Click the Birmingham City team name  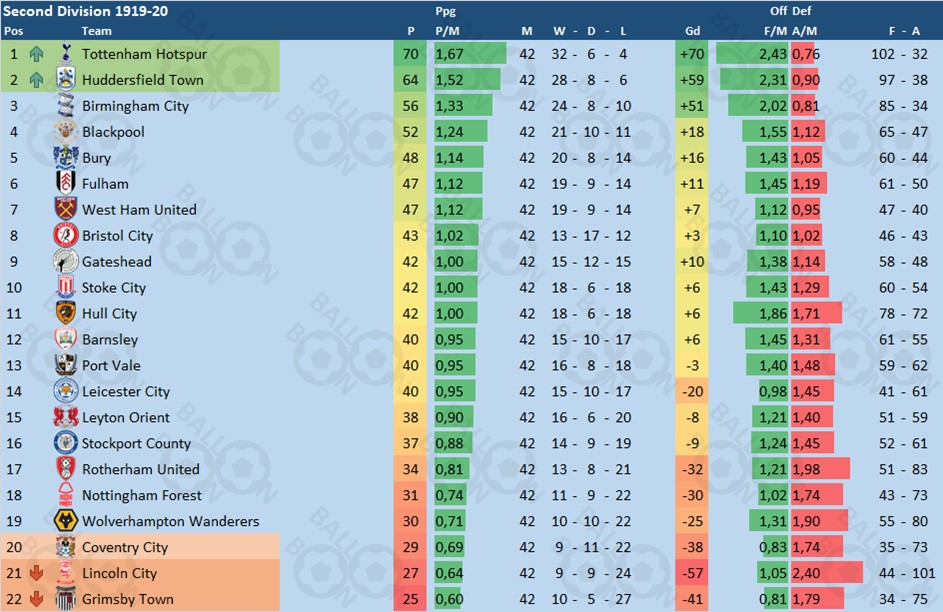pos(135,106)
